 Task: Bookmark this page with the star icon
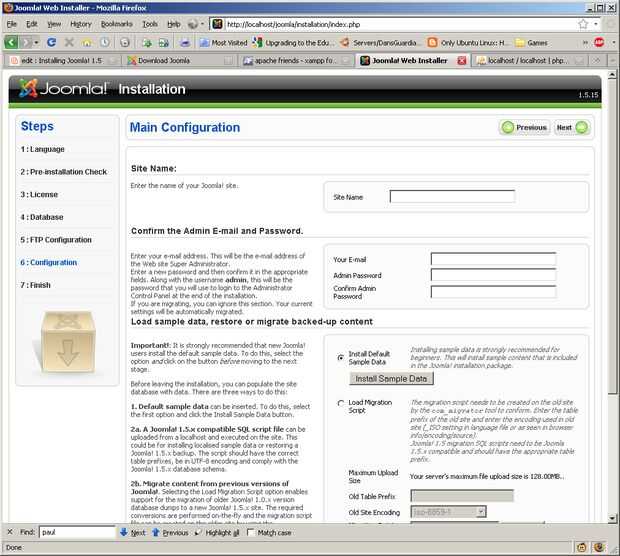(583, 24)
